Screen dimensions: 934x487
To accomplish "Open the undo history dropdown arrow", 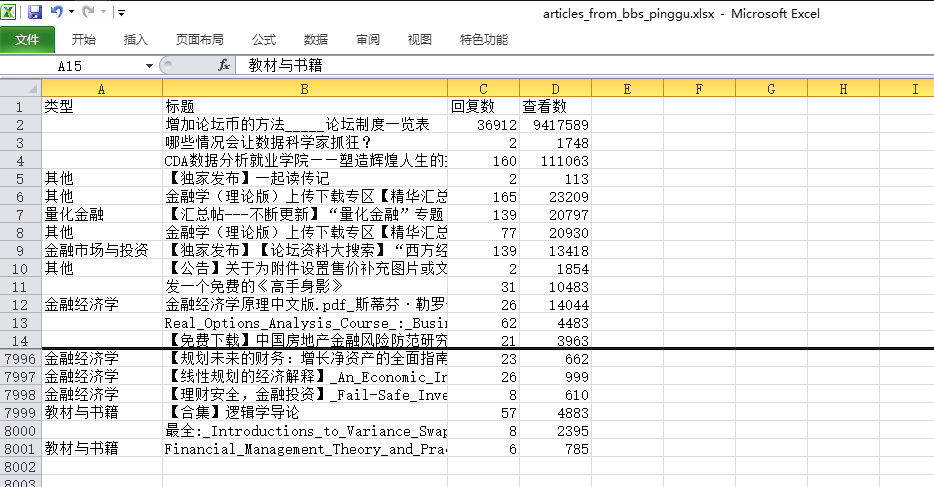I will 71,12.
